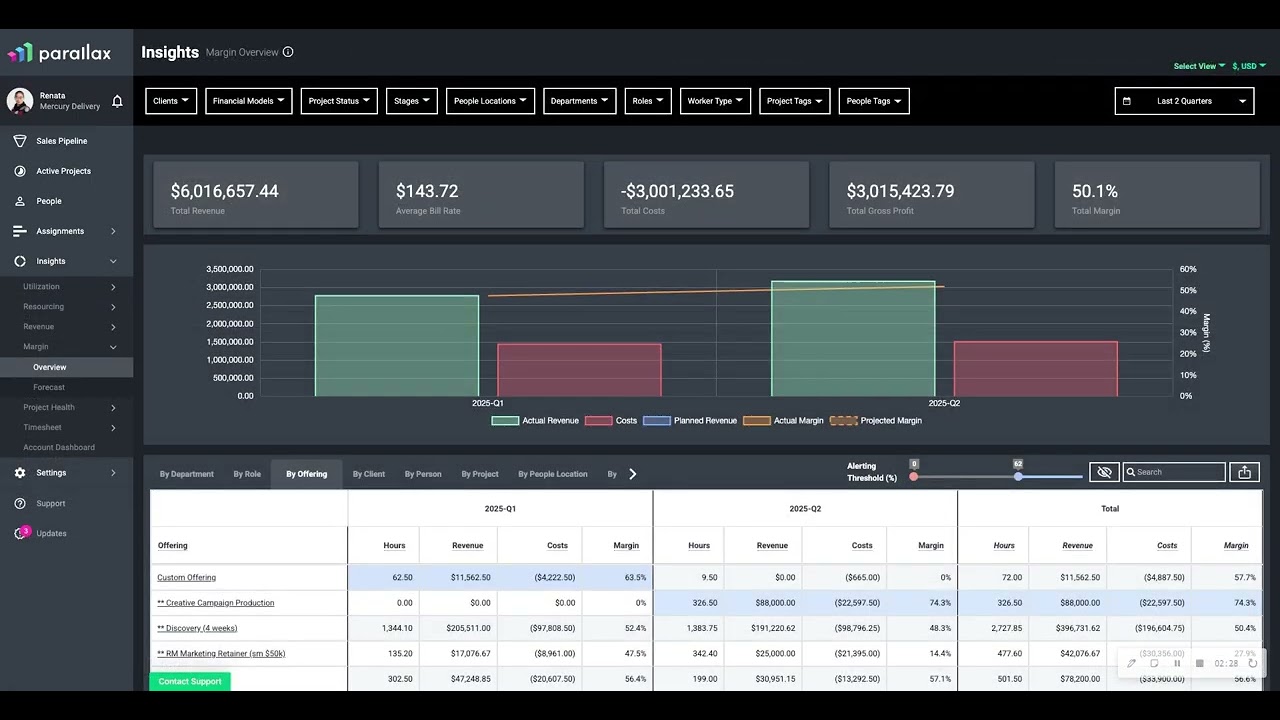The width and height of the screenshot is (1280, 720).
Task: Open the People Tags filter dropdown
Action: [x=874, y=101]
